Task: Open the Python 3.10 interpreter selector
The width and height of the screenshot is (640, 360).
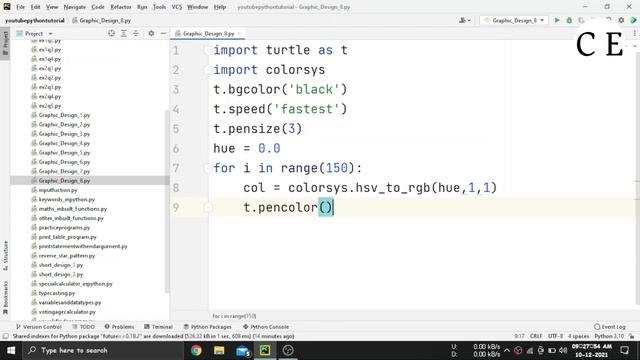Action: (609, 336)
